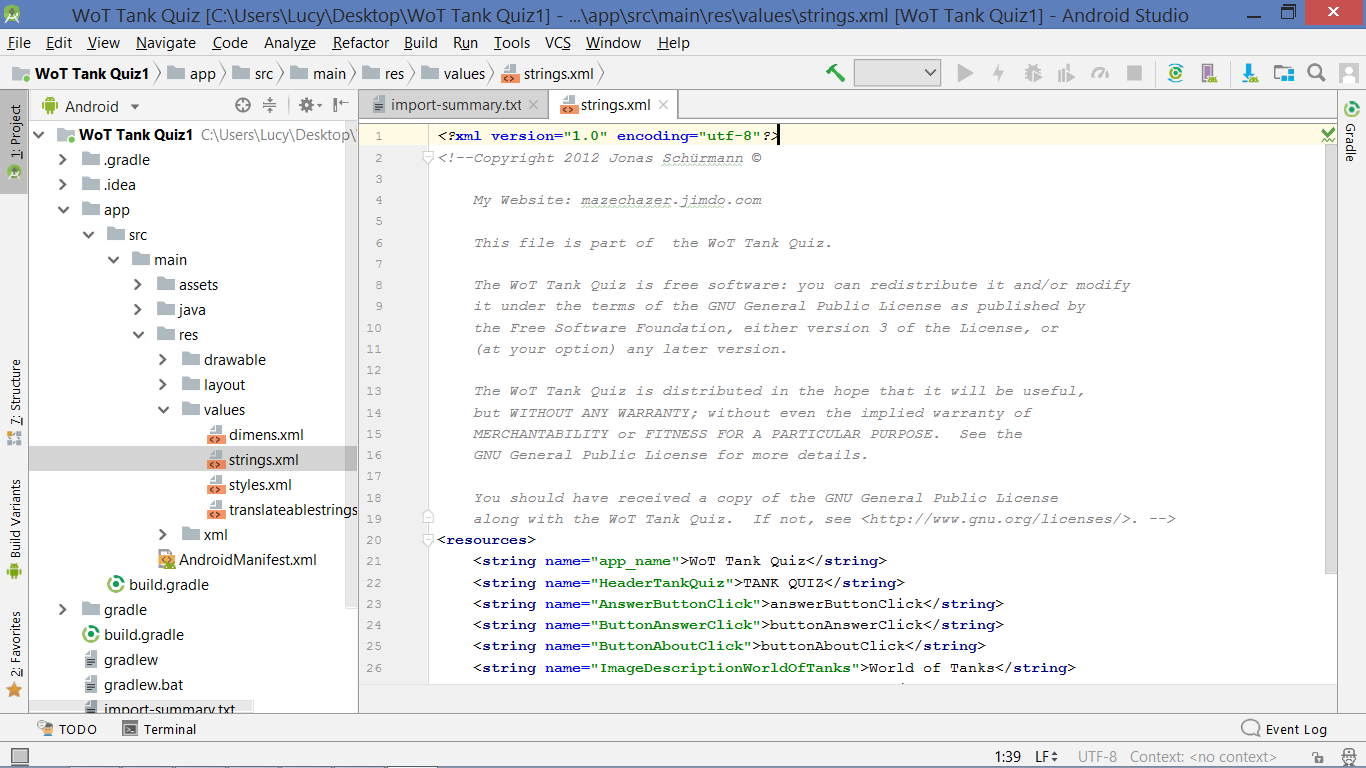Open the Event Log

1285,729
